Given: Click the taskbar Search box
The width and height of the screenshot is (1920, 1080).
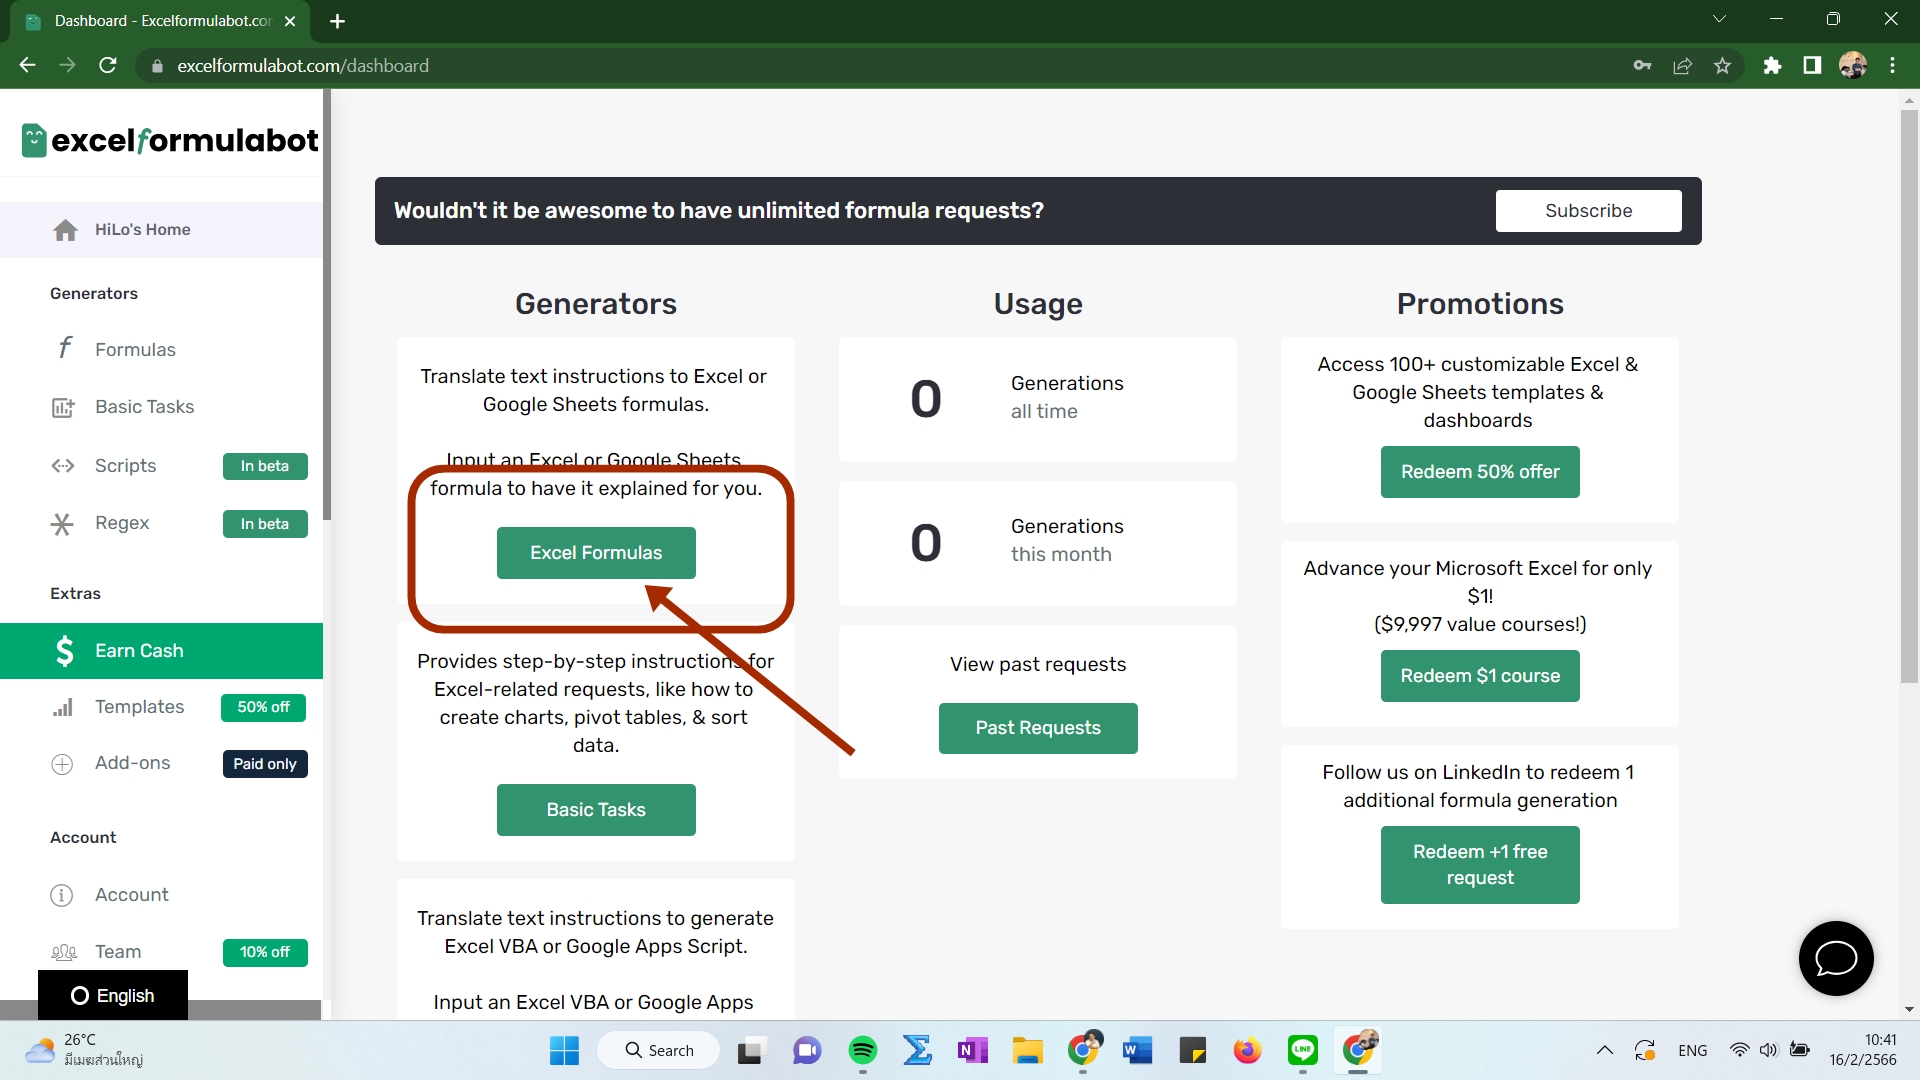Looking at the screenshot, I should point(659,1051).
